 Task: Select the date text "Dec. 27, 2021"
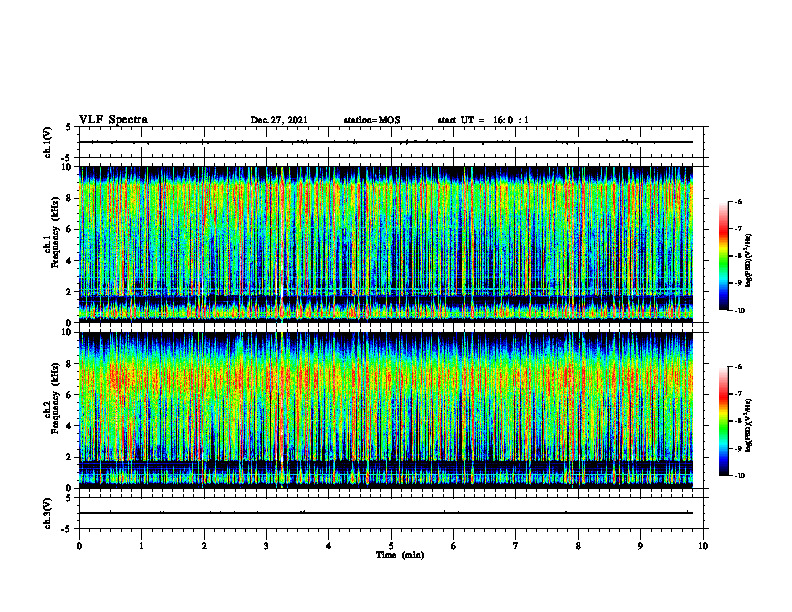coord(279,120)
